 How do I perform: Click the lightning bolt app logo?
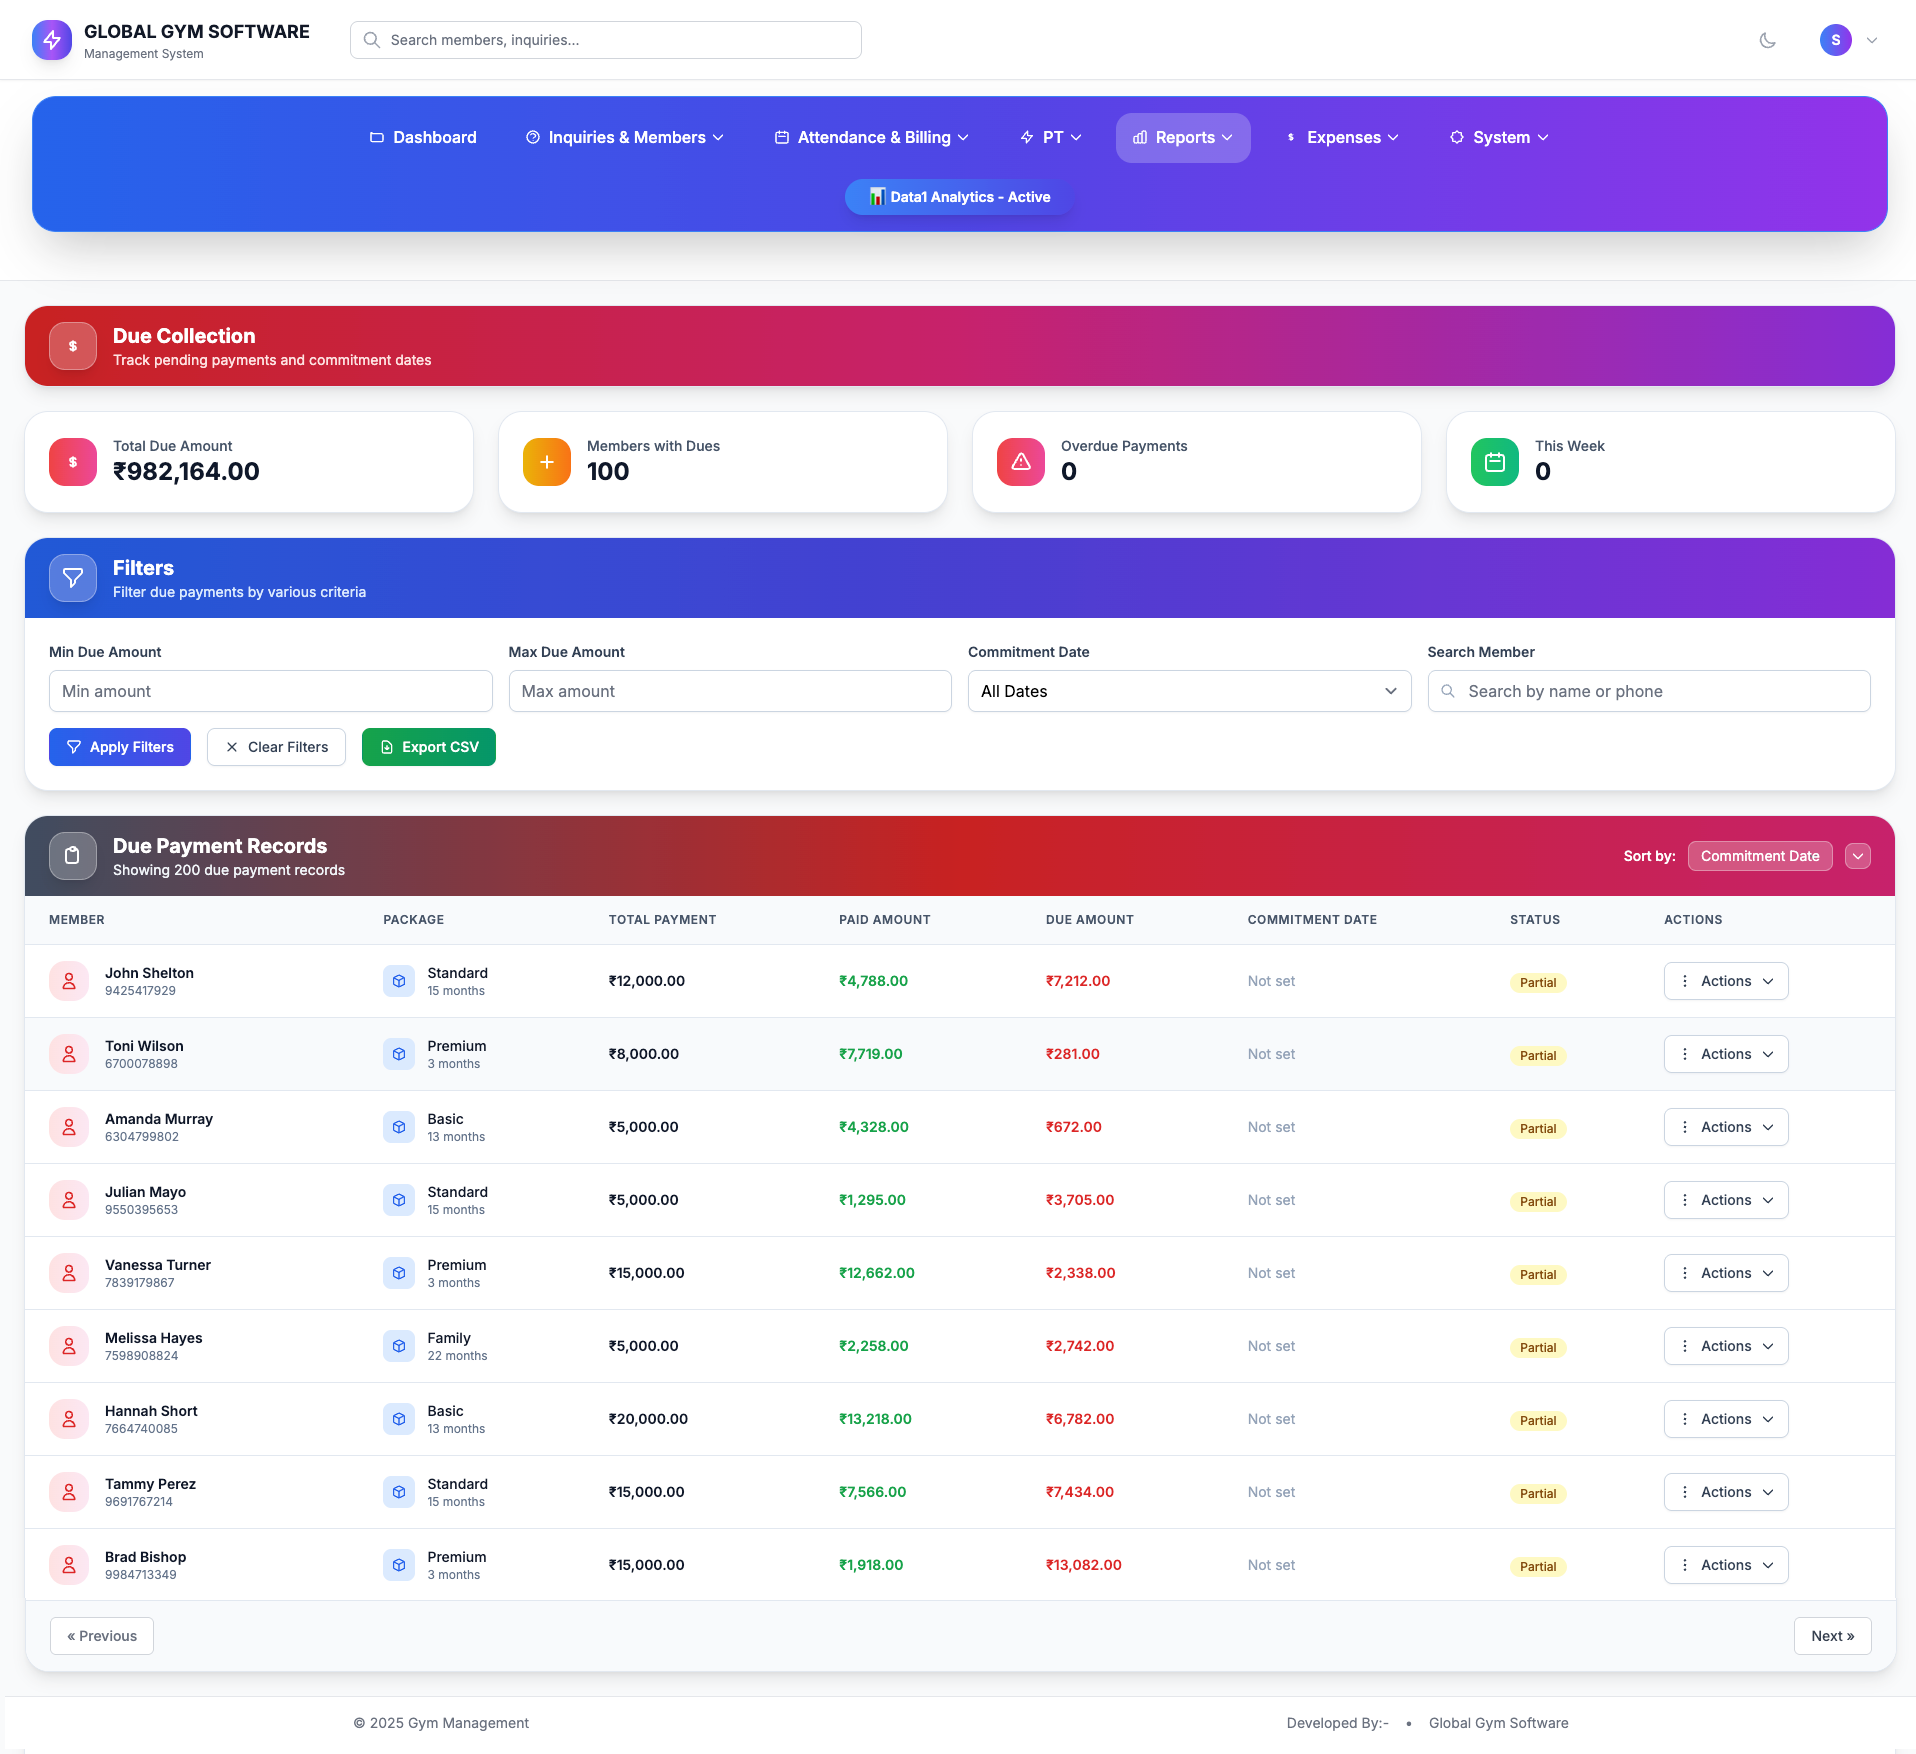(52, 40)
